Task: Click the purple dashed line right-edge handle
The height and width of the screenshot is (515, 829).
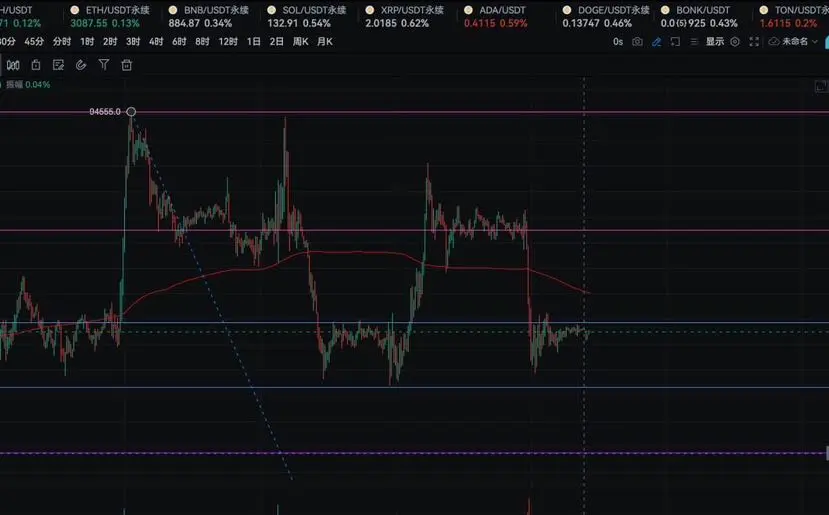Action: click(827, 453)
